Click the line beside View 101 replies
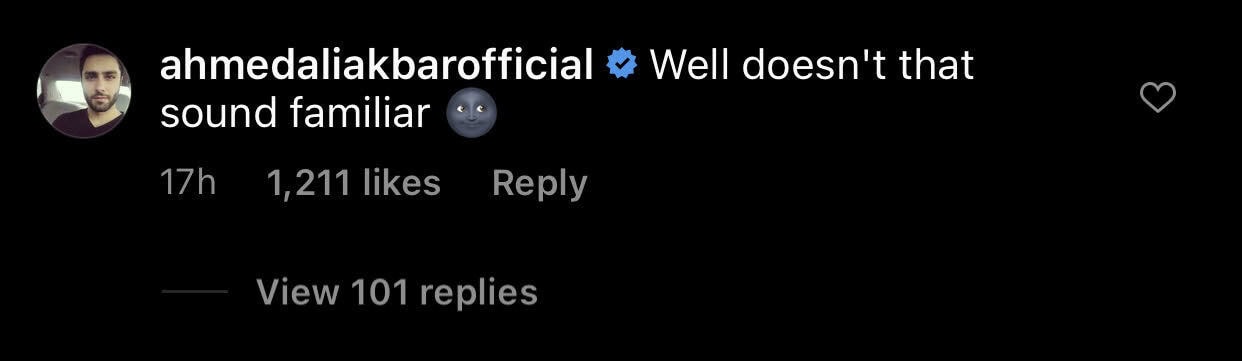Viewport: 1242px width, 361px height. pyautogui.click(x=194, y=292)
